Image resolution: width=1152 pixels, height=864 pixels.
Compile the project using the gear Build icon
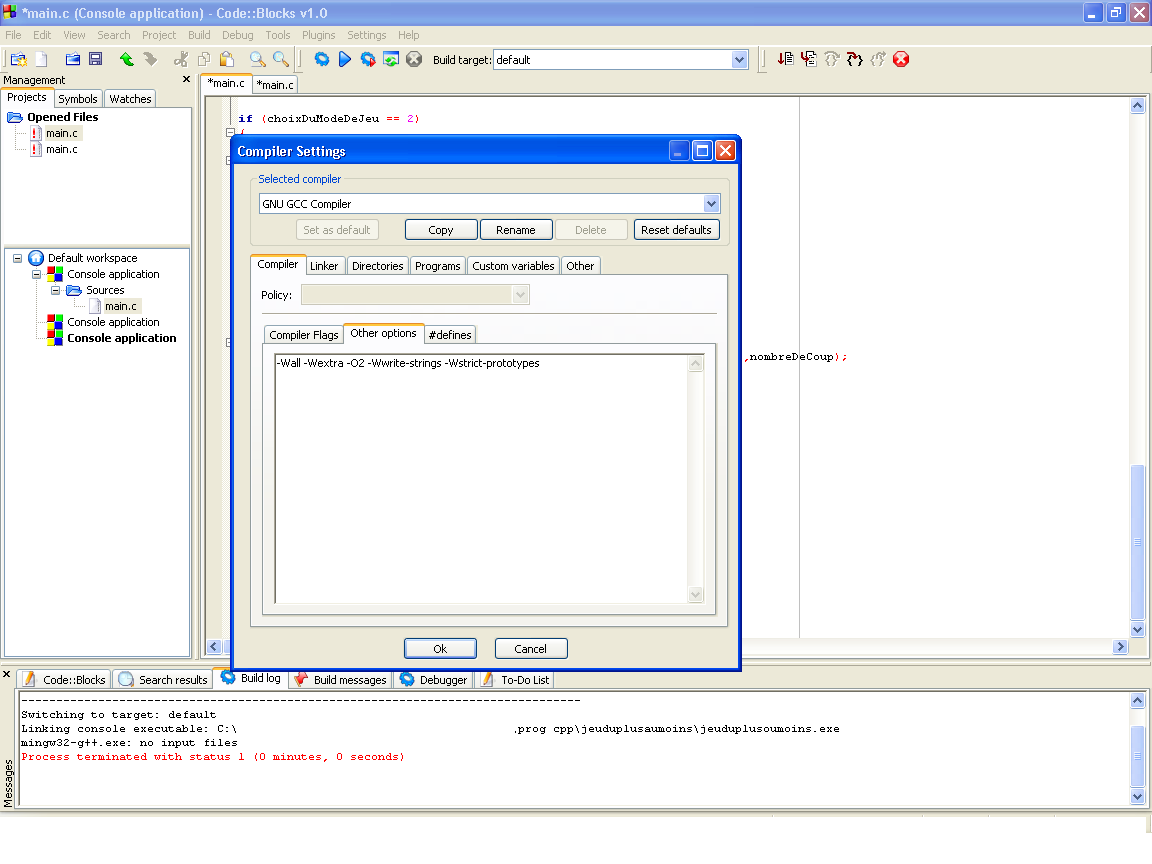tap(322, 59)
